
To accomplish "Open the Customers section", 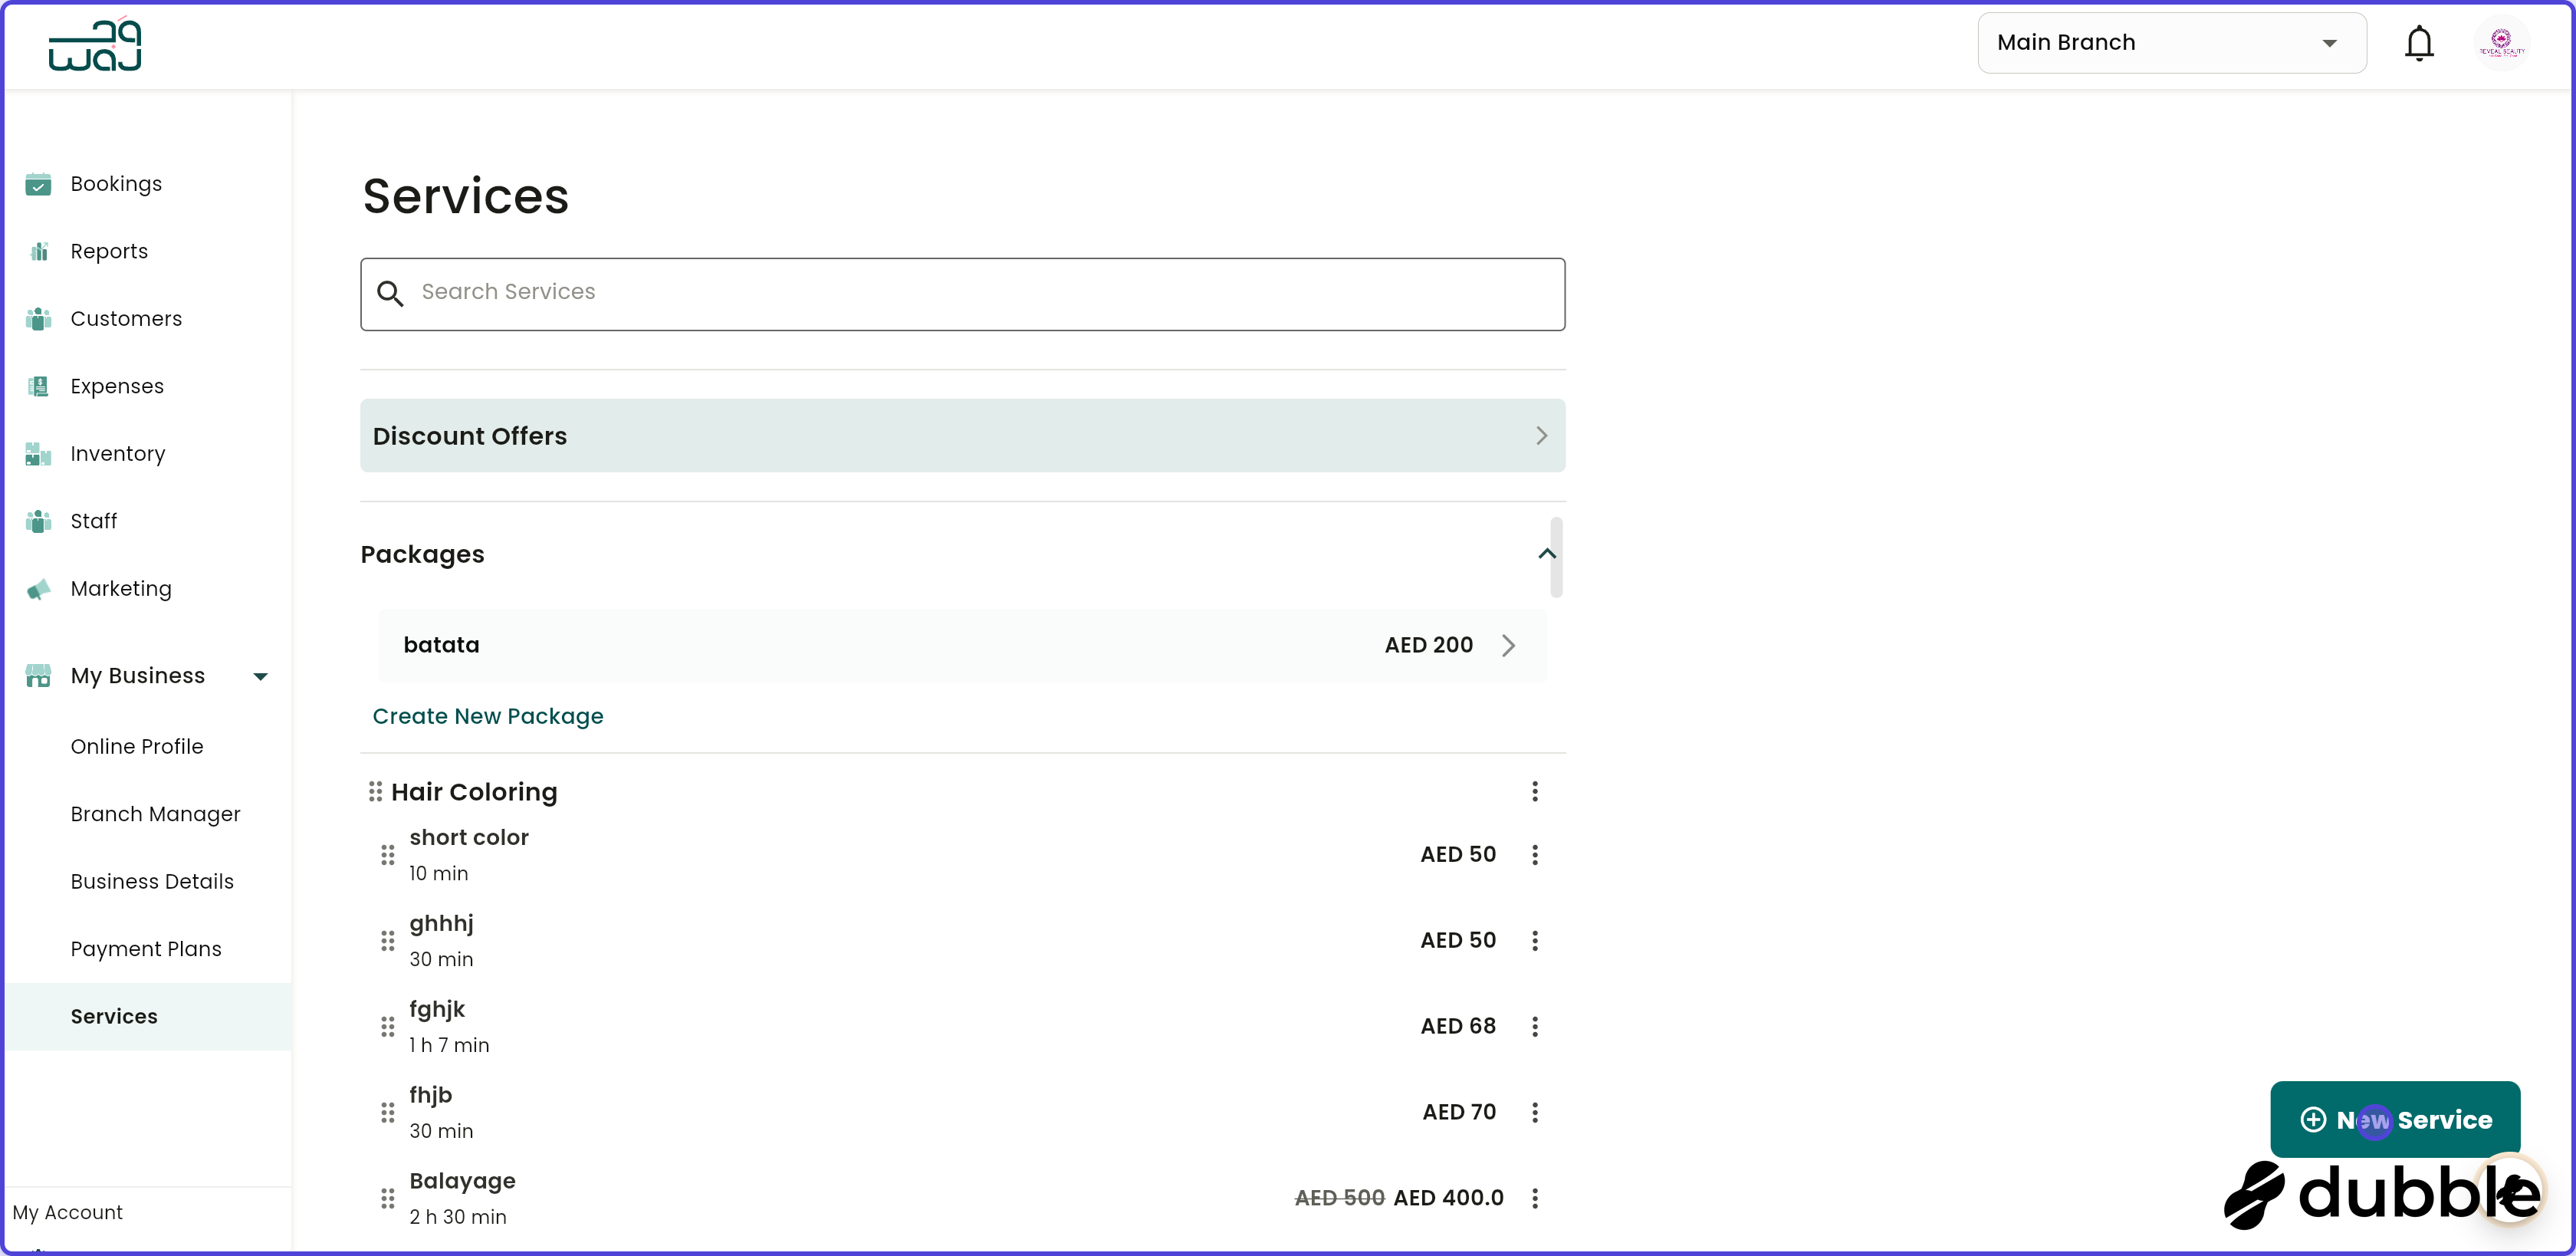I will (x=126, y=318).
